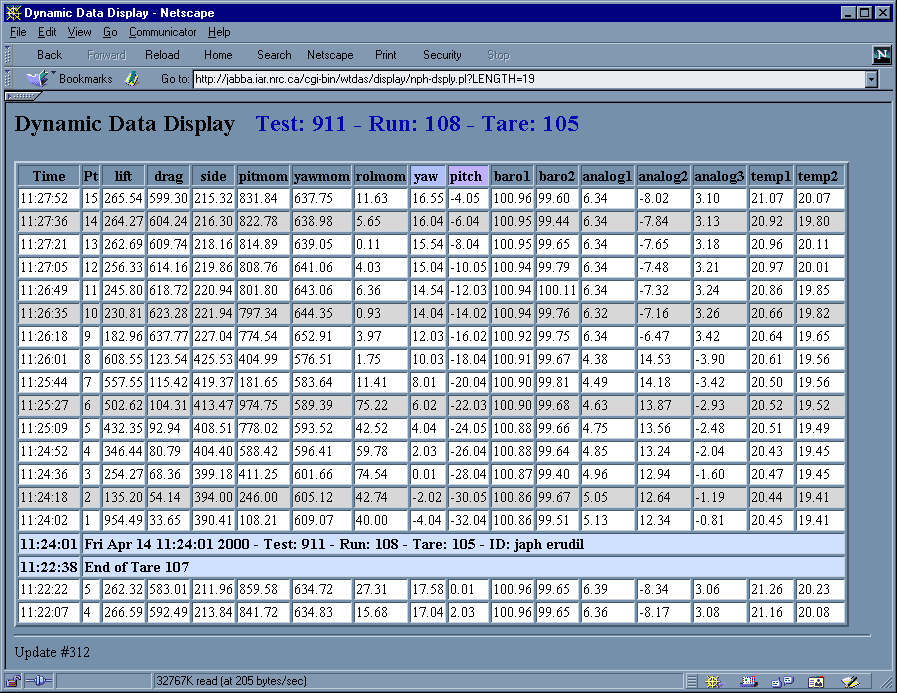Click the component bar drag handle
This screenshot has width=897, height=693.
coord(692,681)
